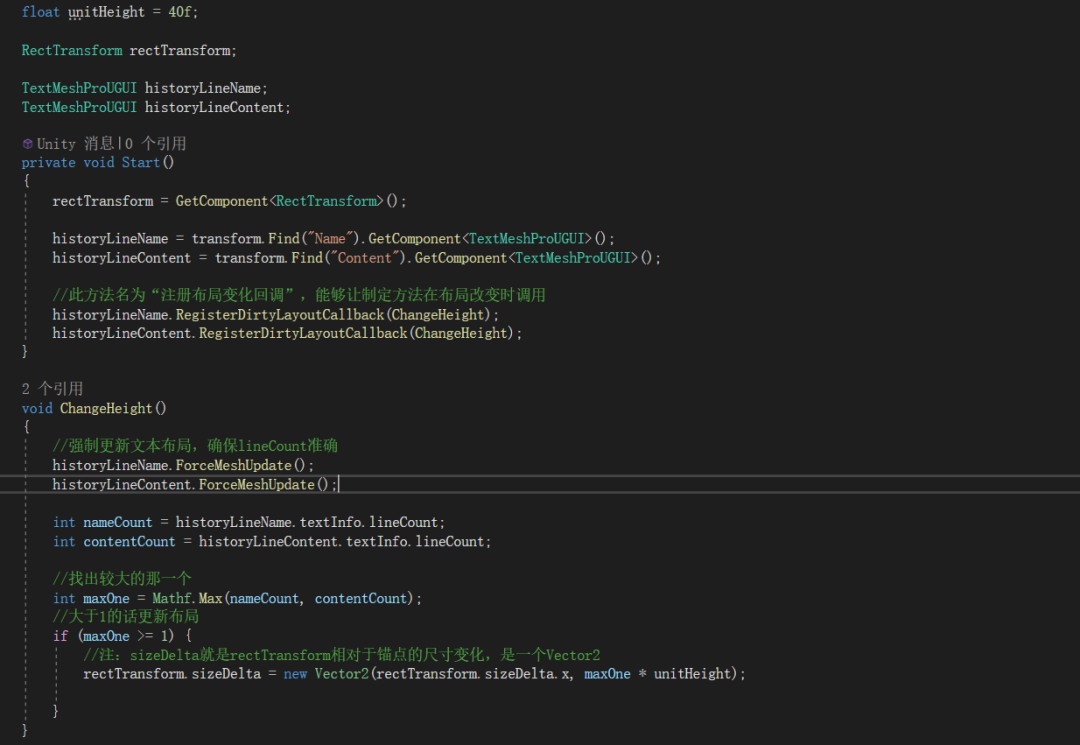Click "maxOne" in the int maxOne declaration
The height and width of the screenshot is (745, 1080).
click(x=106, y=598)
